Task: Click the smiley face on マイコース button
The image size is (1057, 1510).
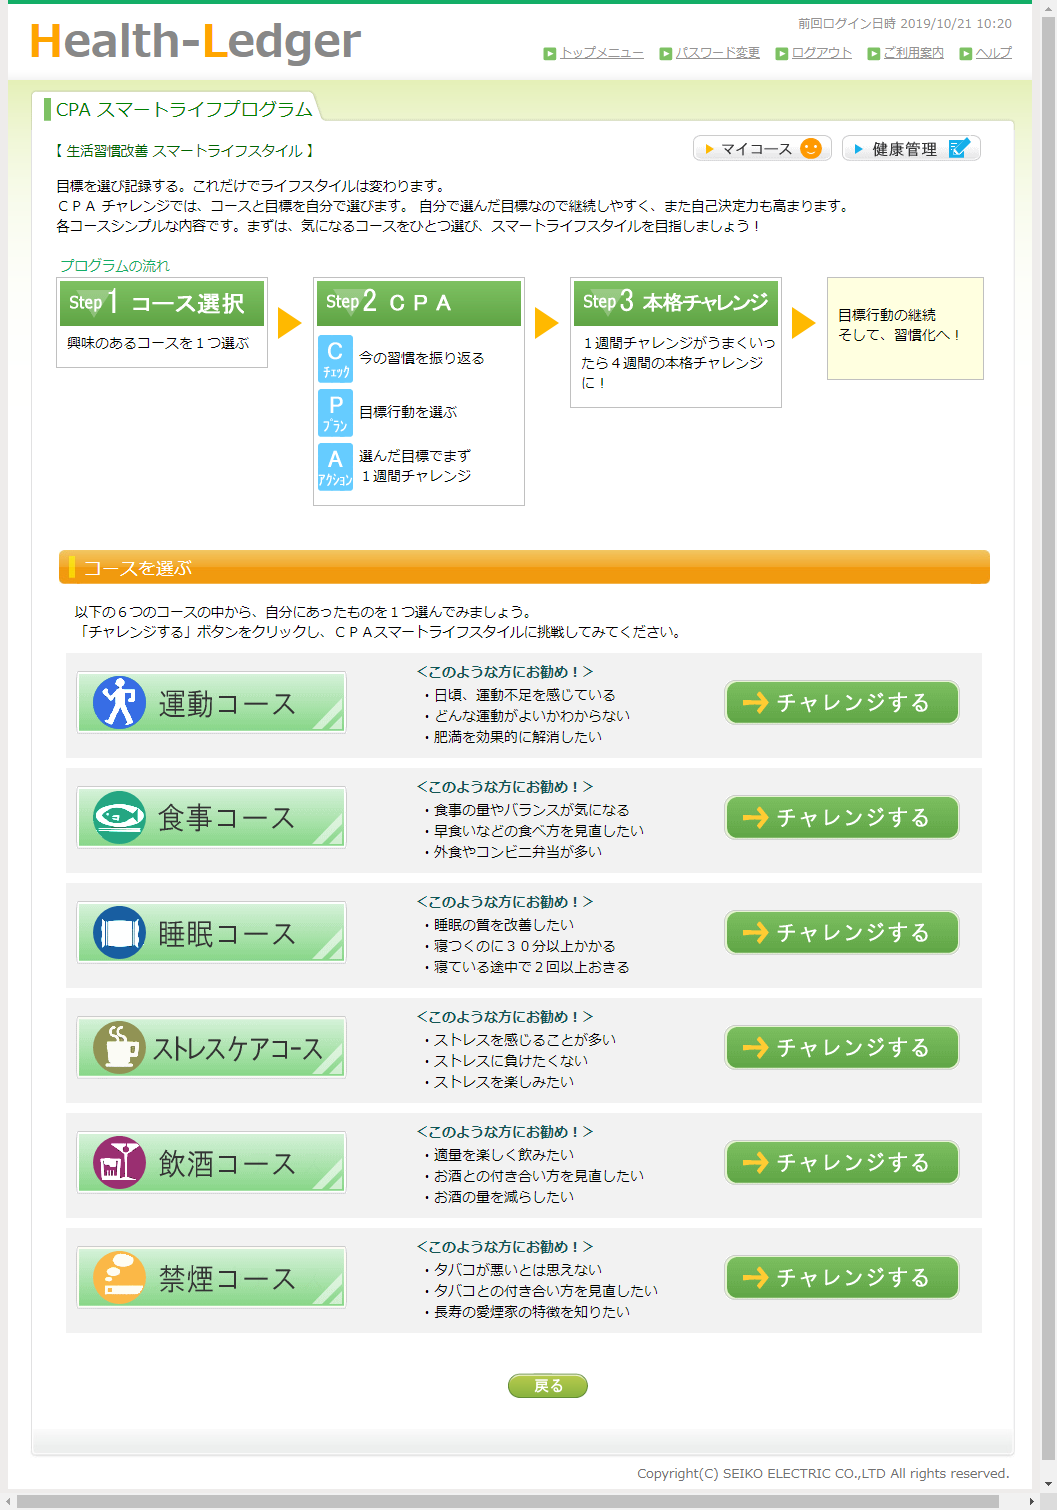Action: pos(811,149)
